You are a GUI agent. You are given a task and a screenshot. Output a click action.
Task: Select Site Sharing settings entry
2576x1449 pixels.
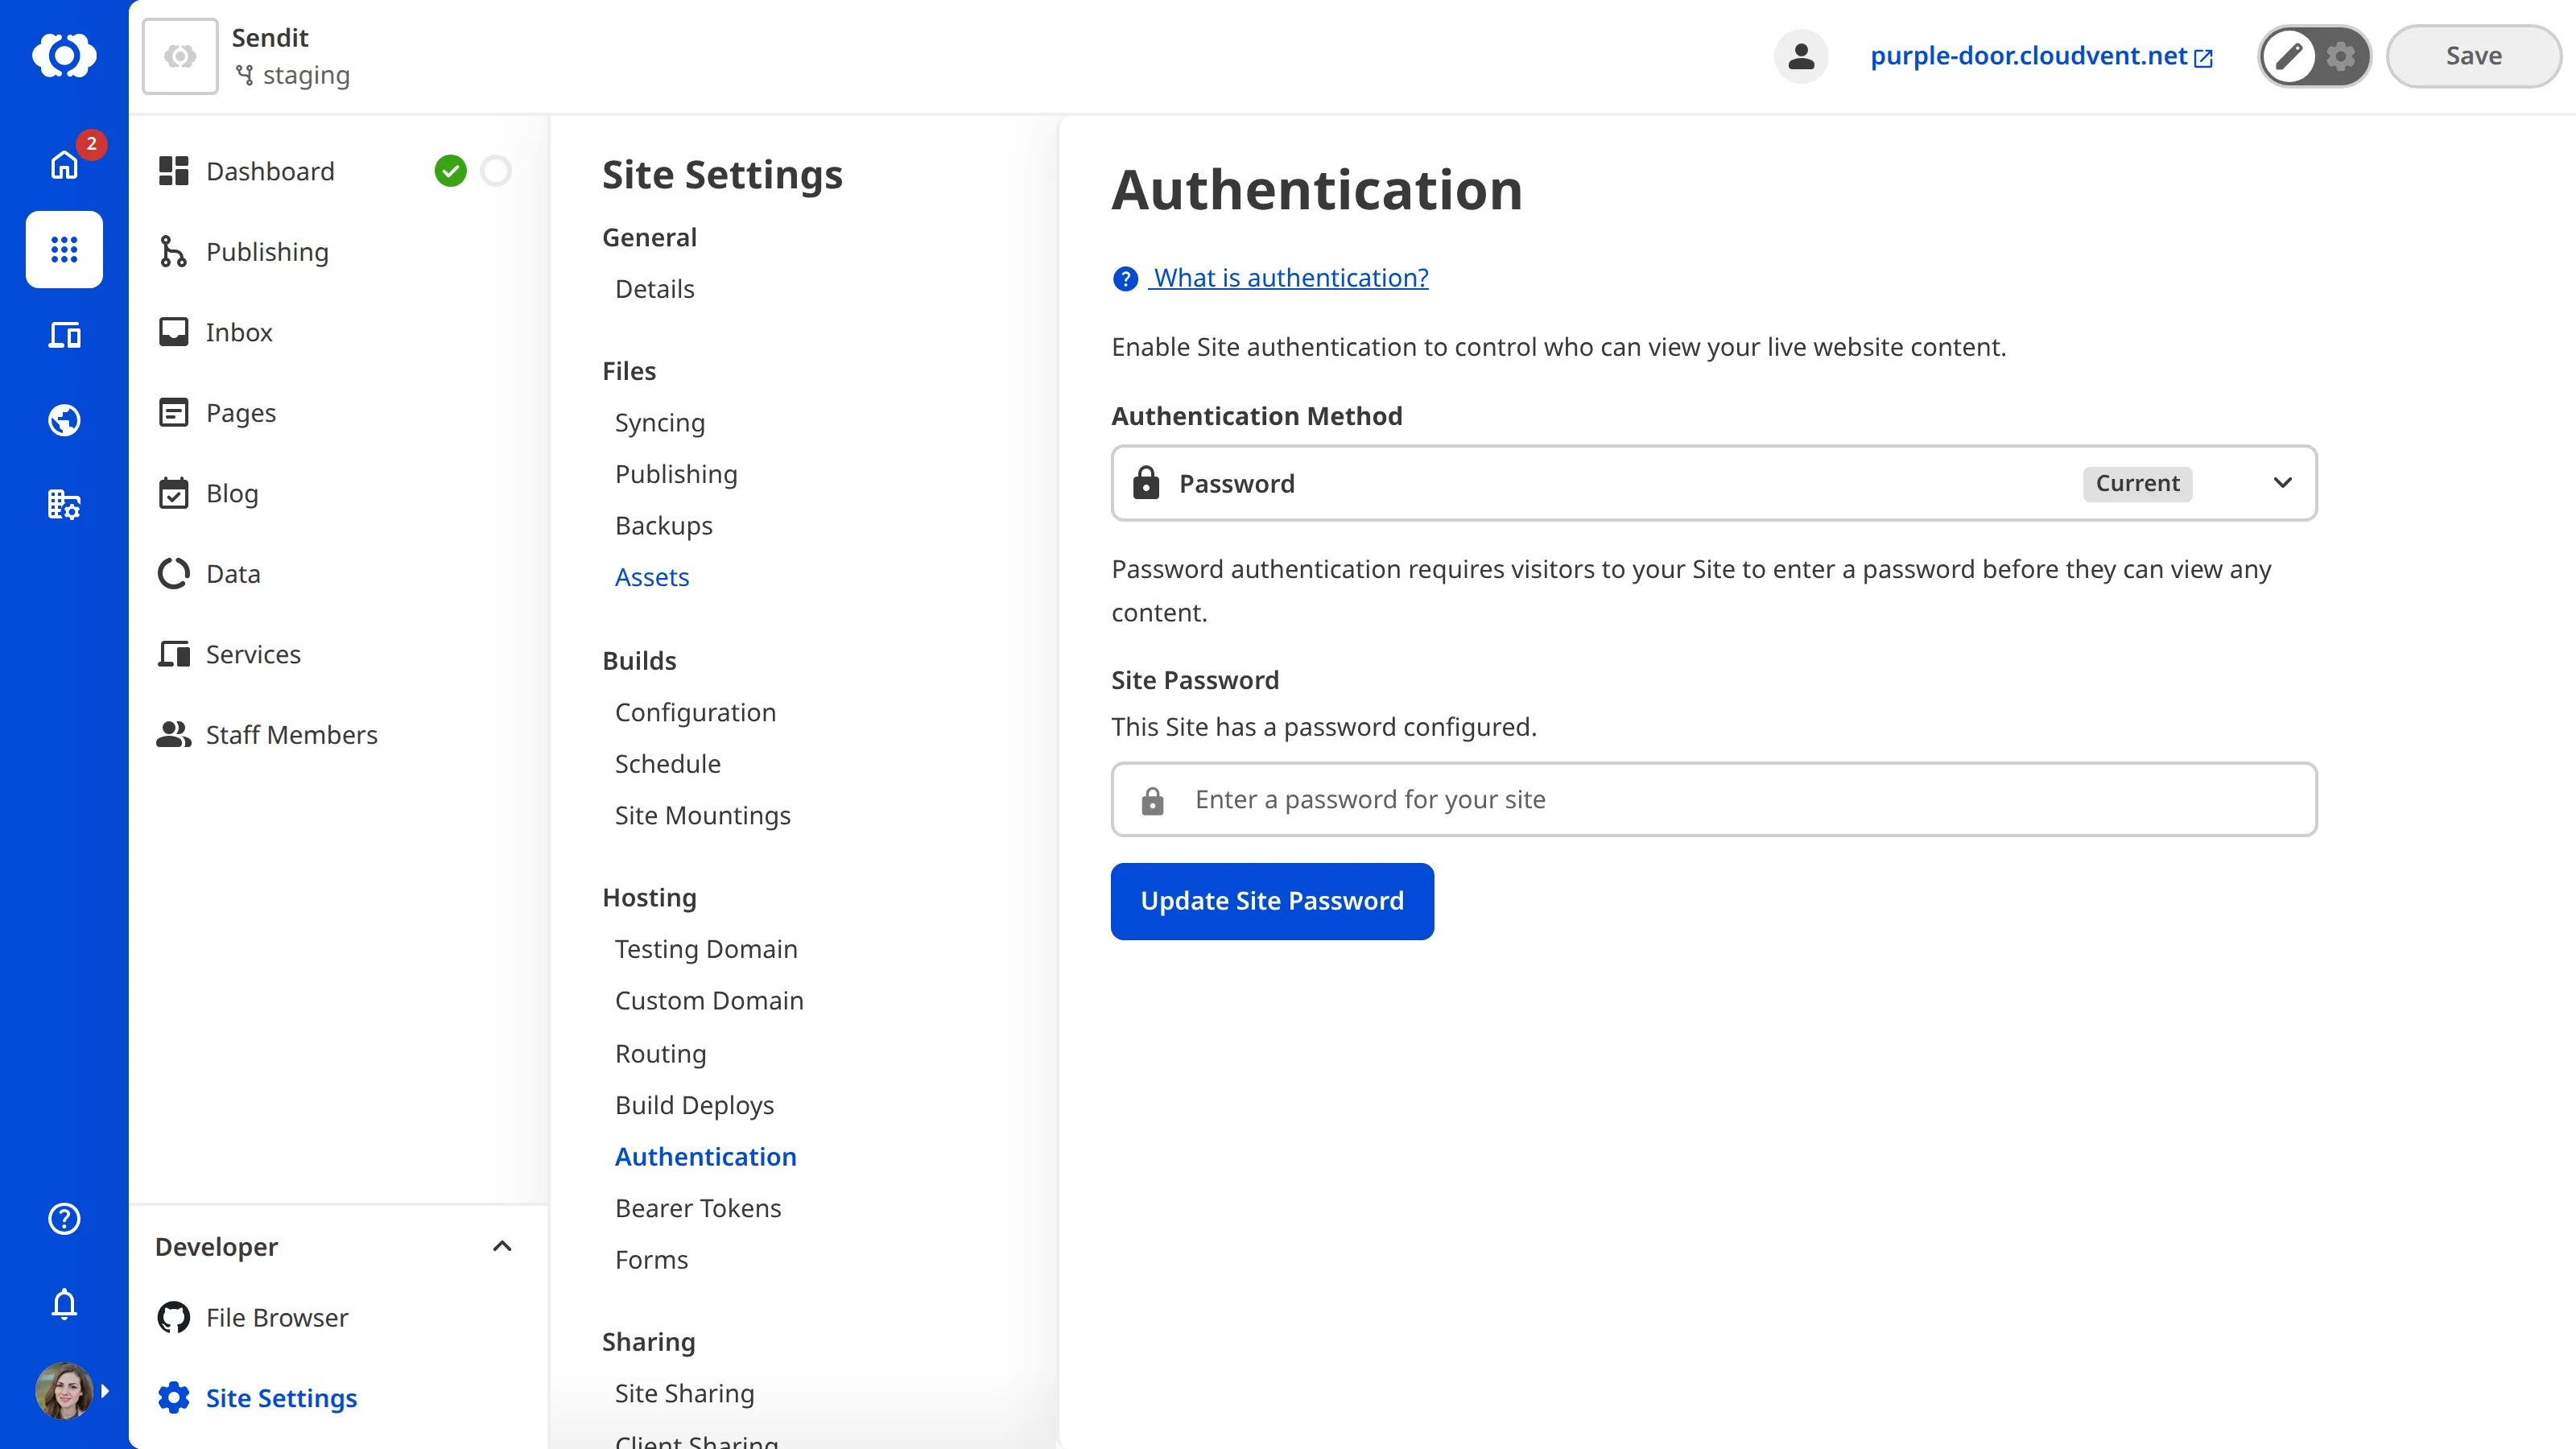point(684,1394)
